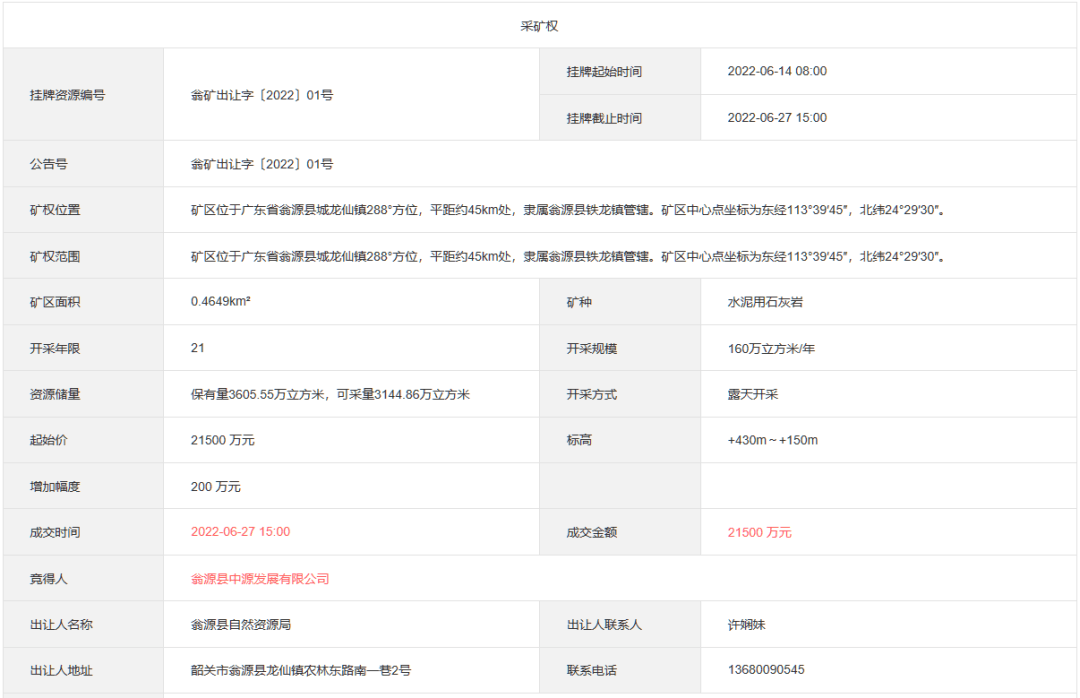
Task: Click the resource number value beside 挂牌资源编号
Action: [x=262, y=95]
